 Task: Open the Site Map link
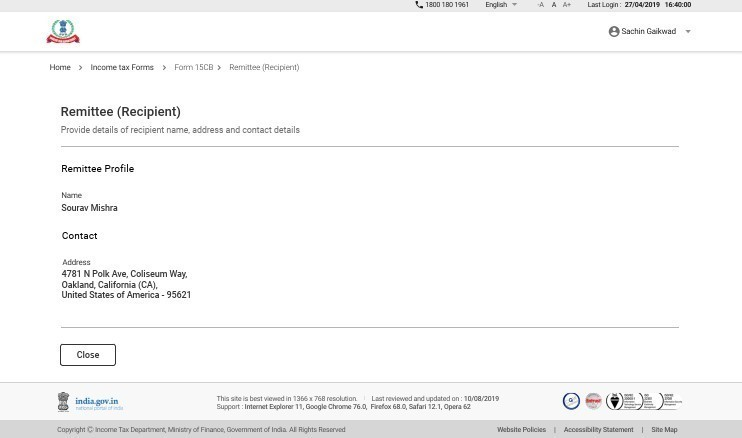(664, 429)
